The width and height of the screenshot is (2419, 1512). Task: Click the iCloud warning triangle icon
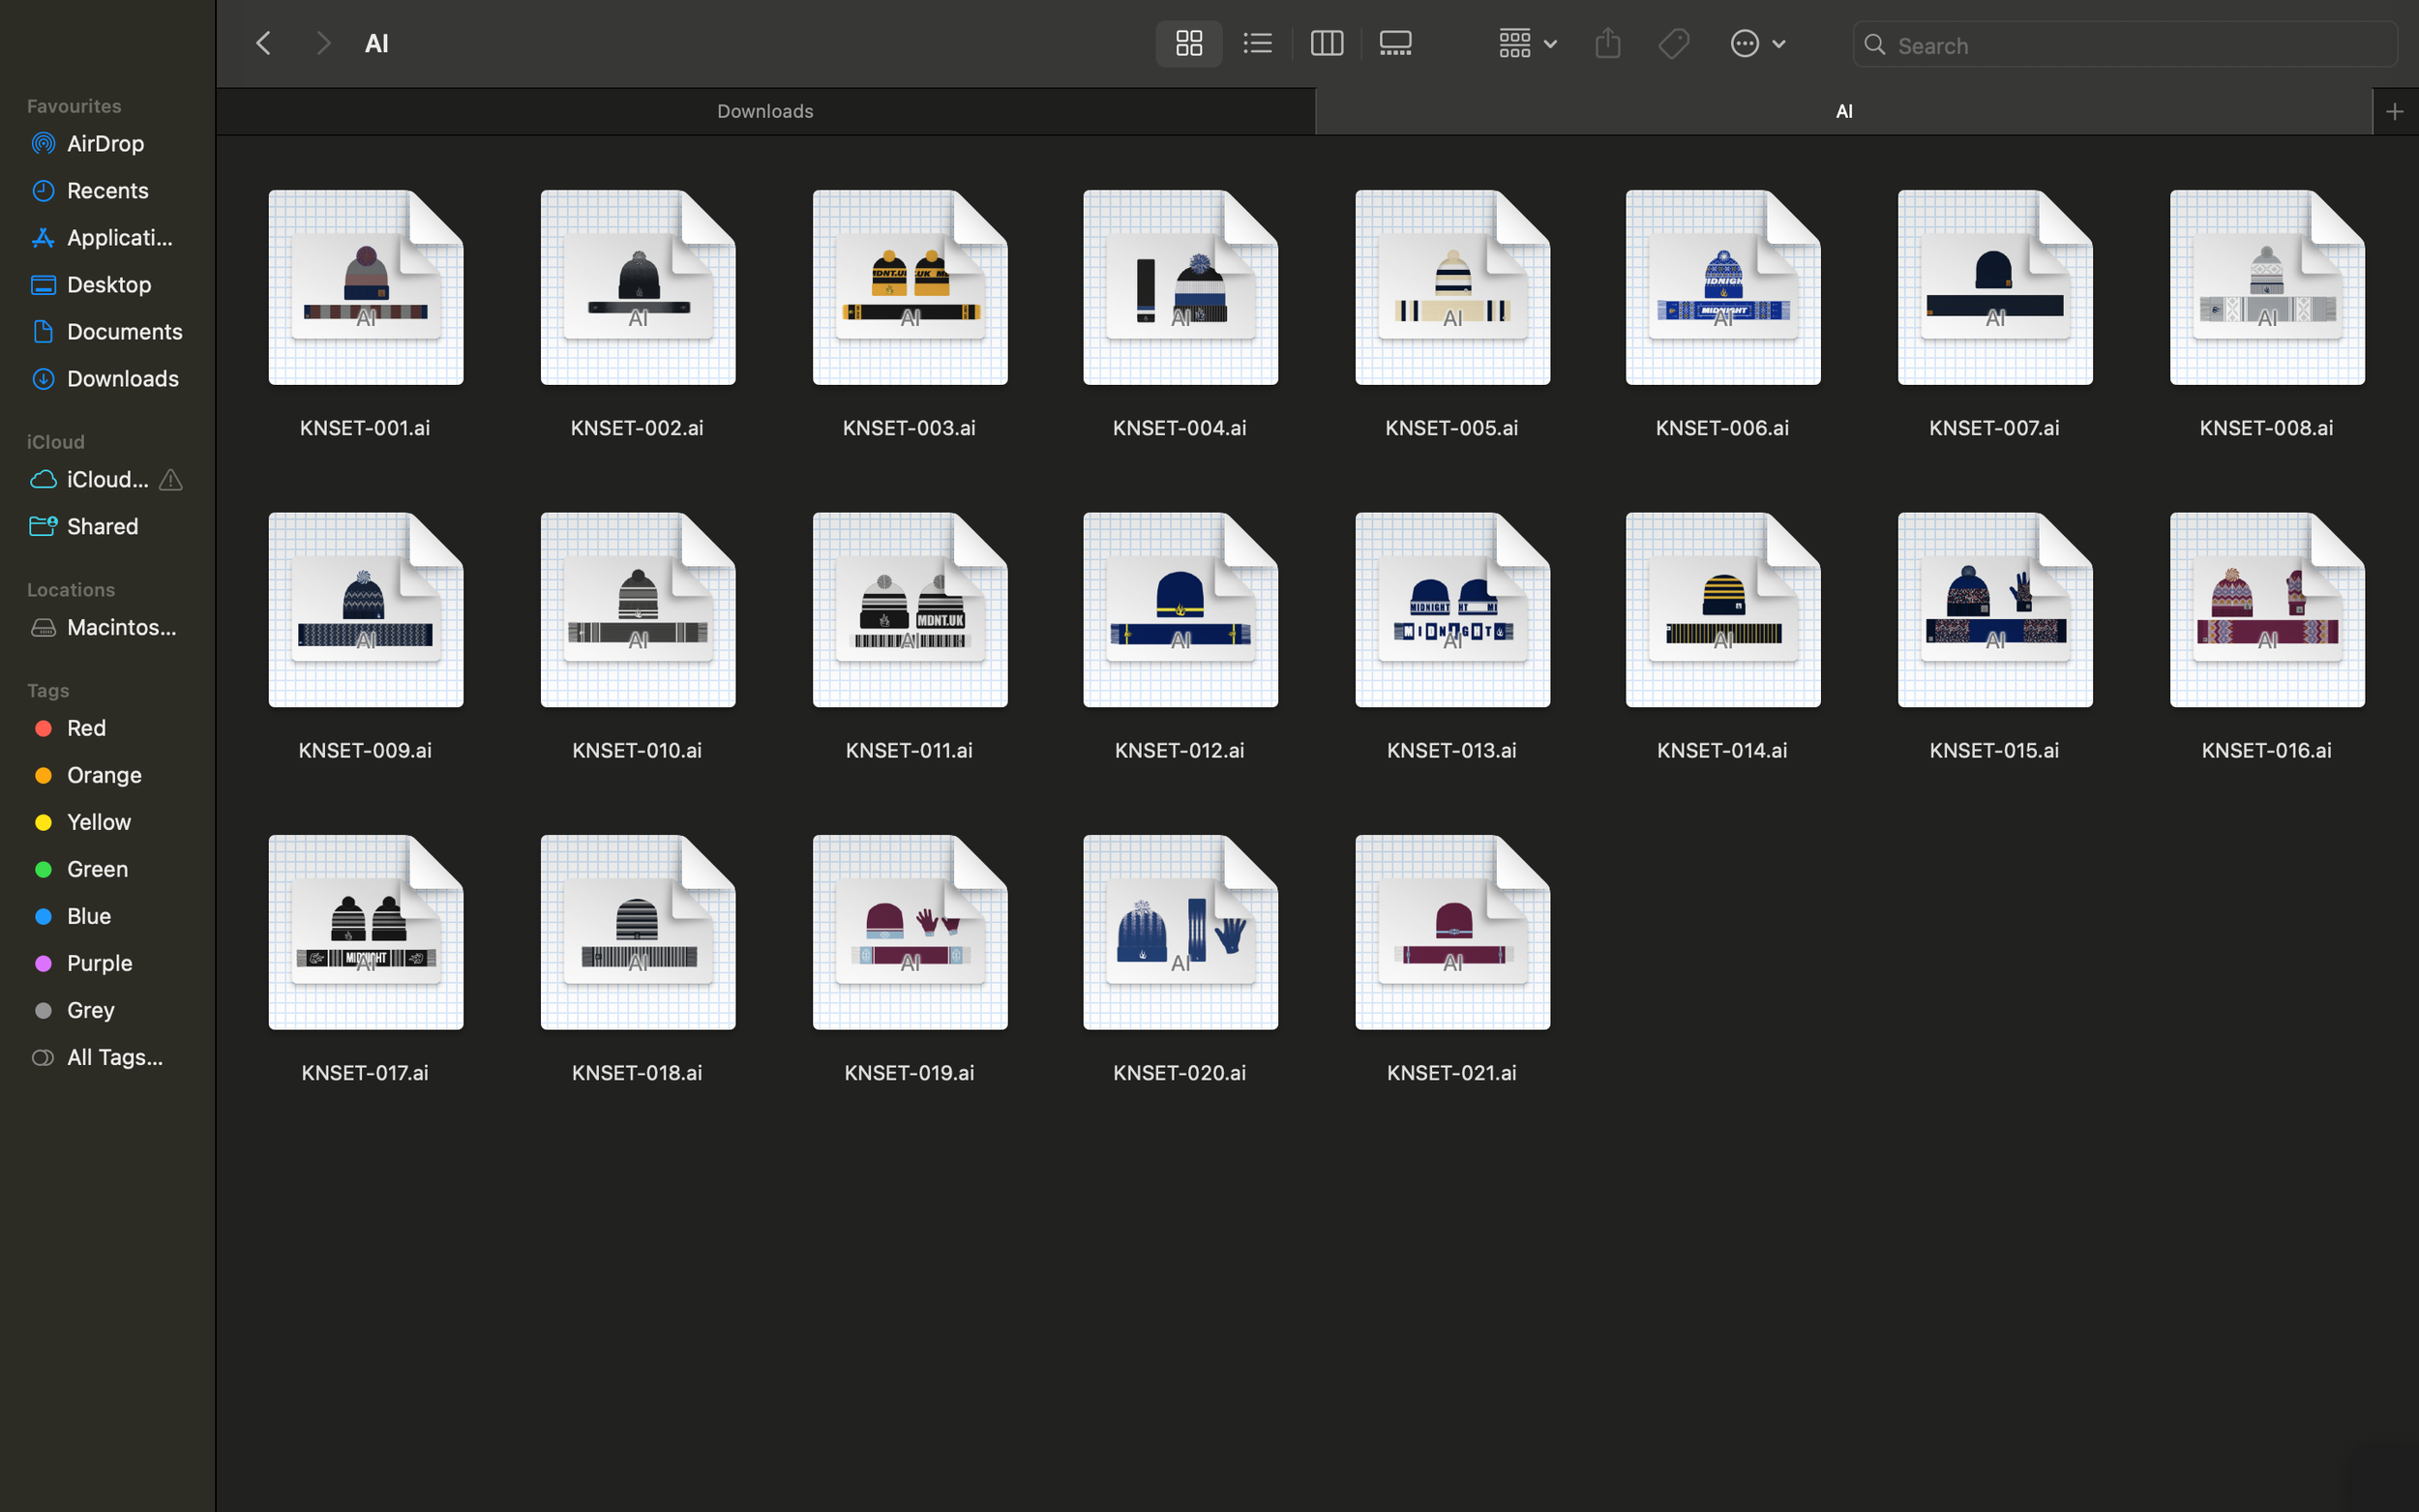pyautogui.click(x=171, y=480)
